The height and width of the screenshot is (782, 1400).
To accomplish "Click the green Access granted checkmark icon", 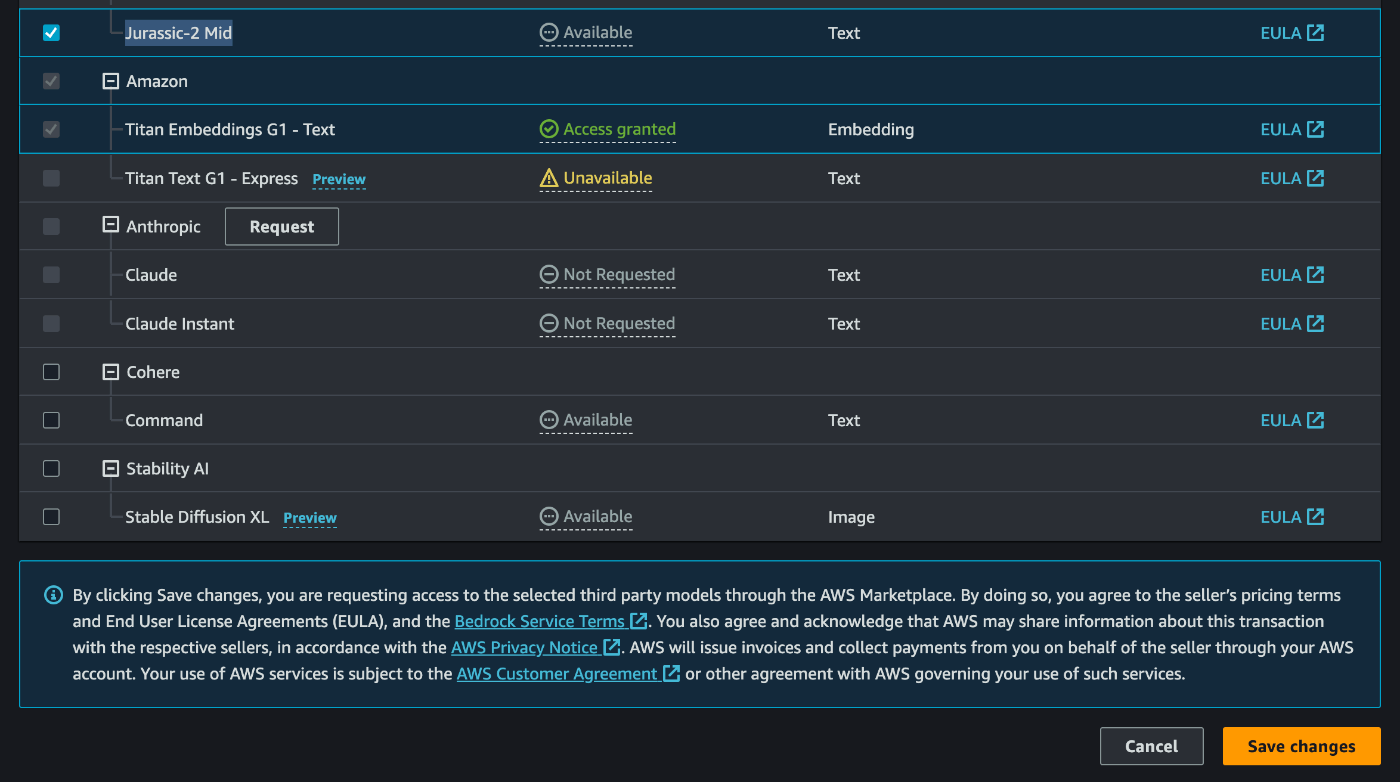I will (549, 129).
